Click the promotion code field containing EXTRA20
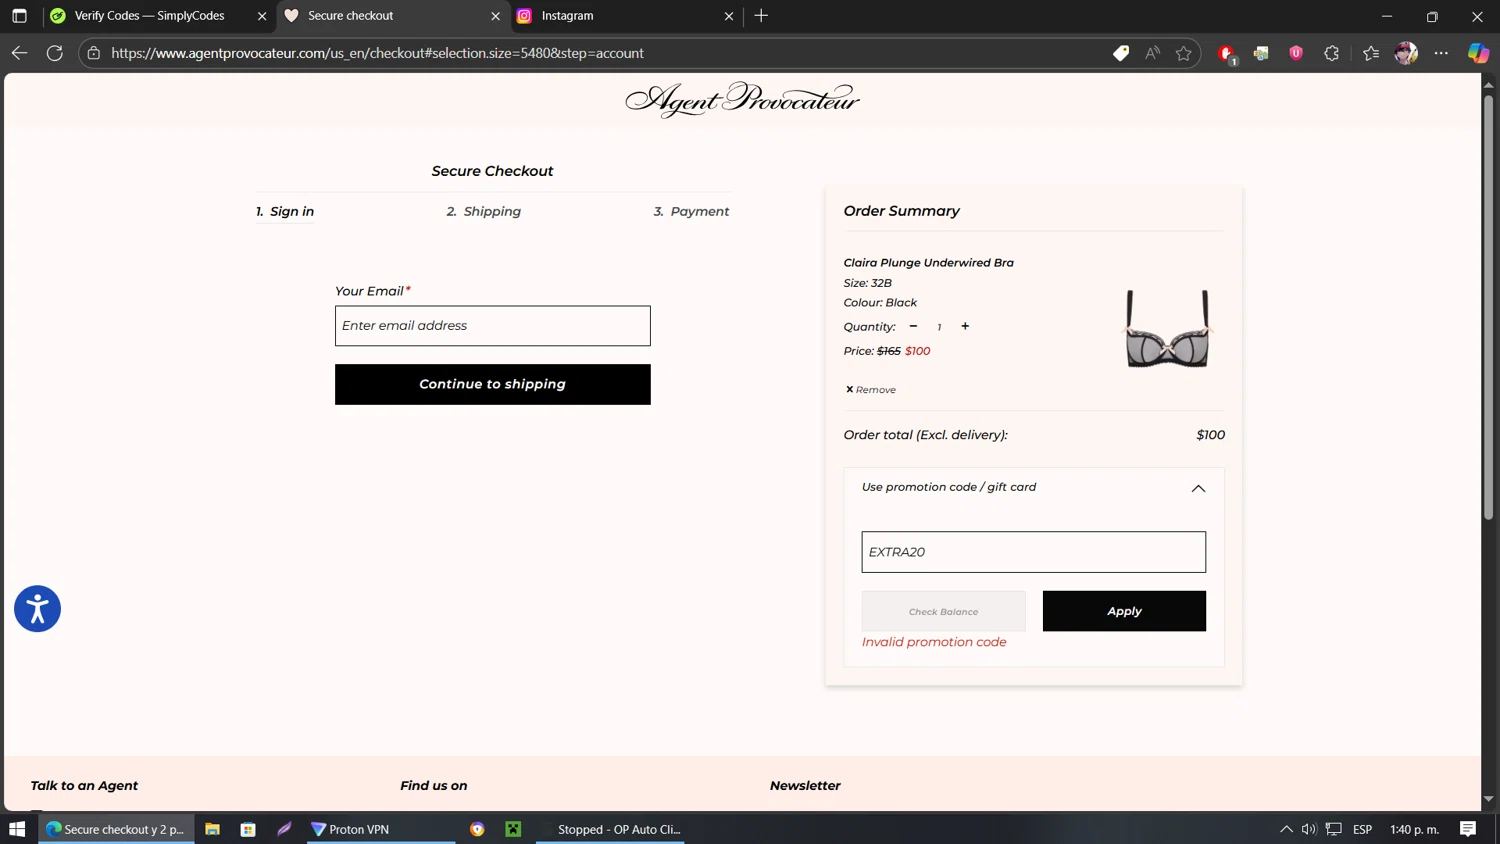This screenshot has width=1500, height=844. coord(1033,552)
